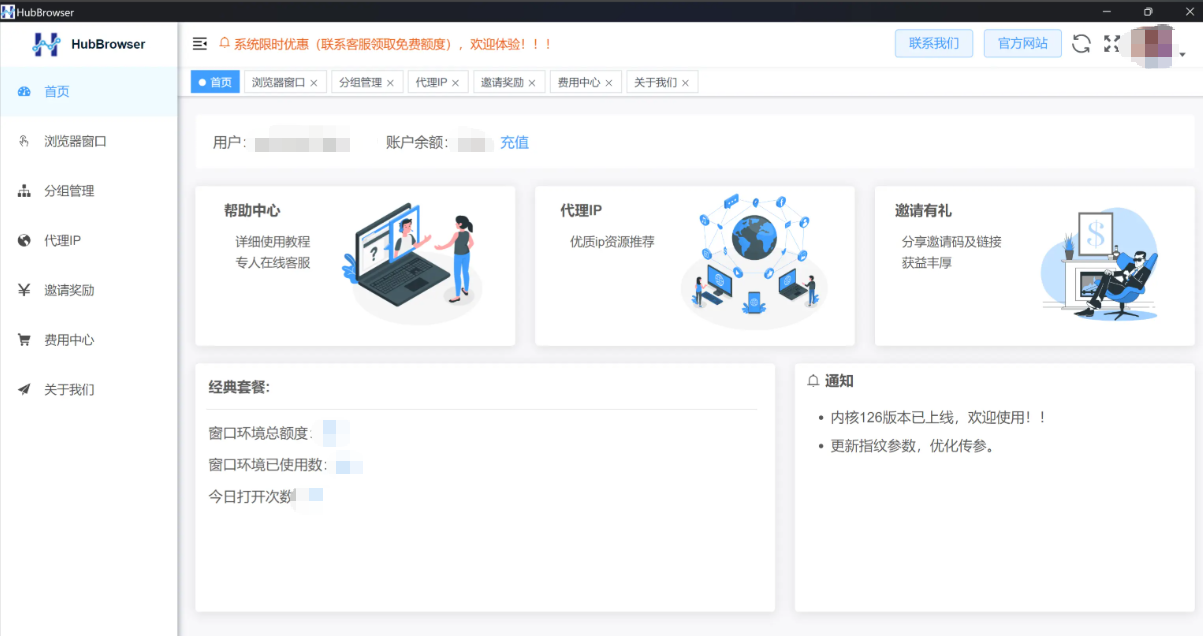The image size is (1203, 636).
Task: Click the paper plane icon beside 关于我们
Action: click(x=24, y=390)
